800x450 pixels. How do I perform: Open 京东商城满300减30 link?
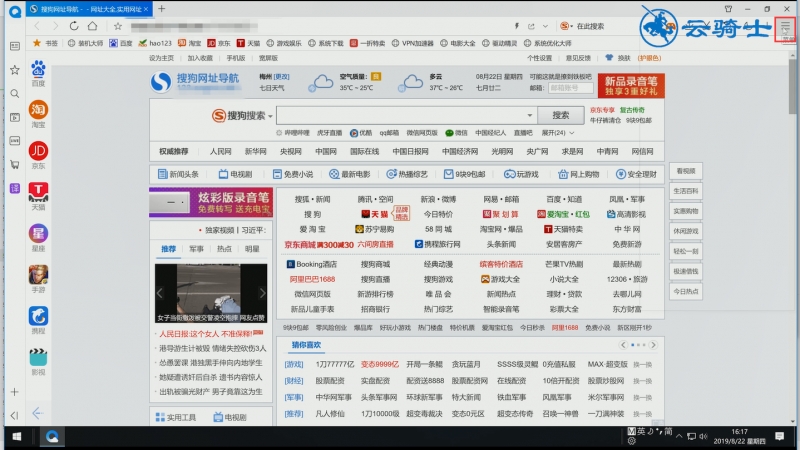click(319, 245)
